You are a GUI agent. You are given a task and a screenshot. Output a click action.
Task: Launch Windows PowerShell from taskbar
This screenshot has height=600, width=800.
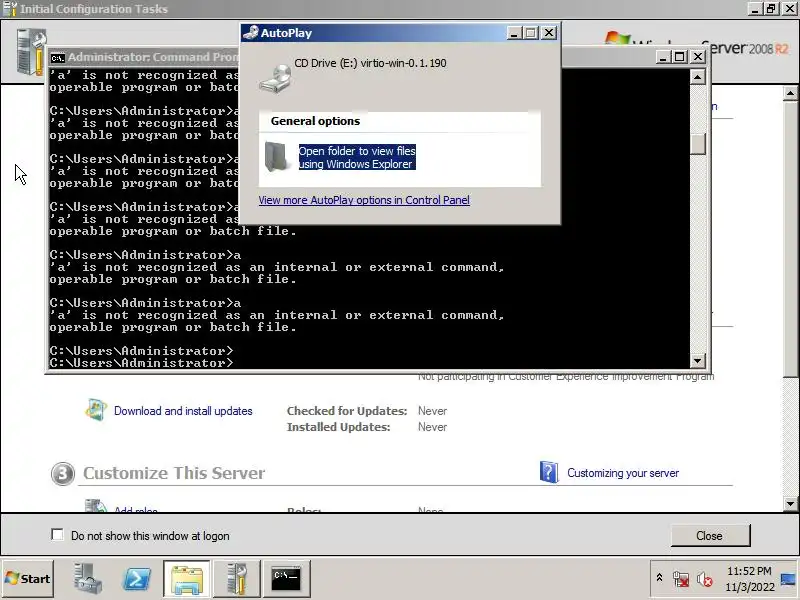tap(137, 579)
